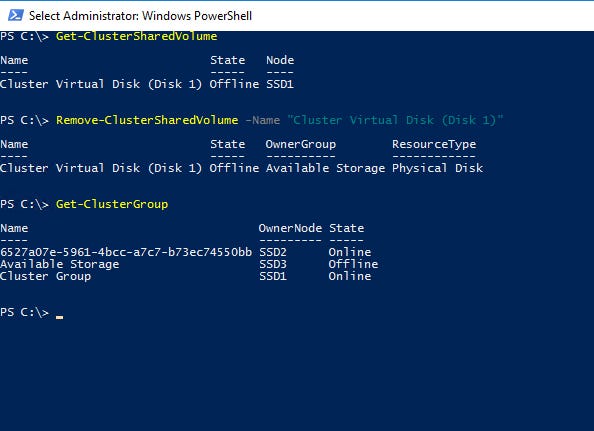Click the 'Online' state in the SSD2 row

click(350, 252)
